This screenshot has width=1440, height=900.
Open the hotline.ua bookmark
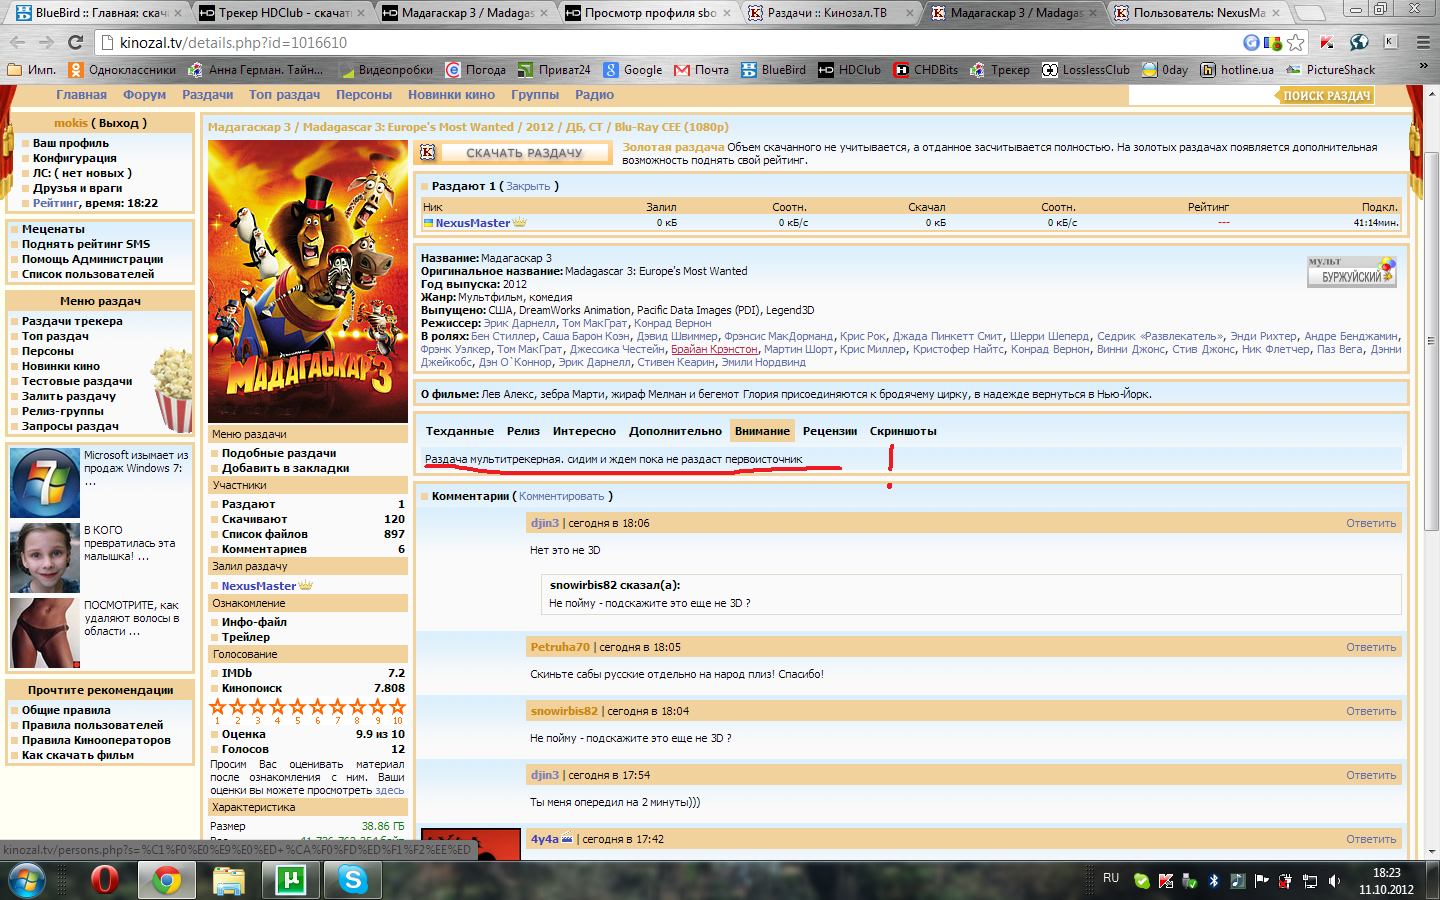tap(1237, 70)
